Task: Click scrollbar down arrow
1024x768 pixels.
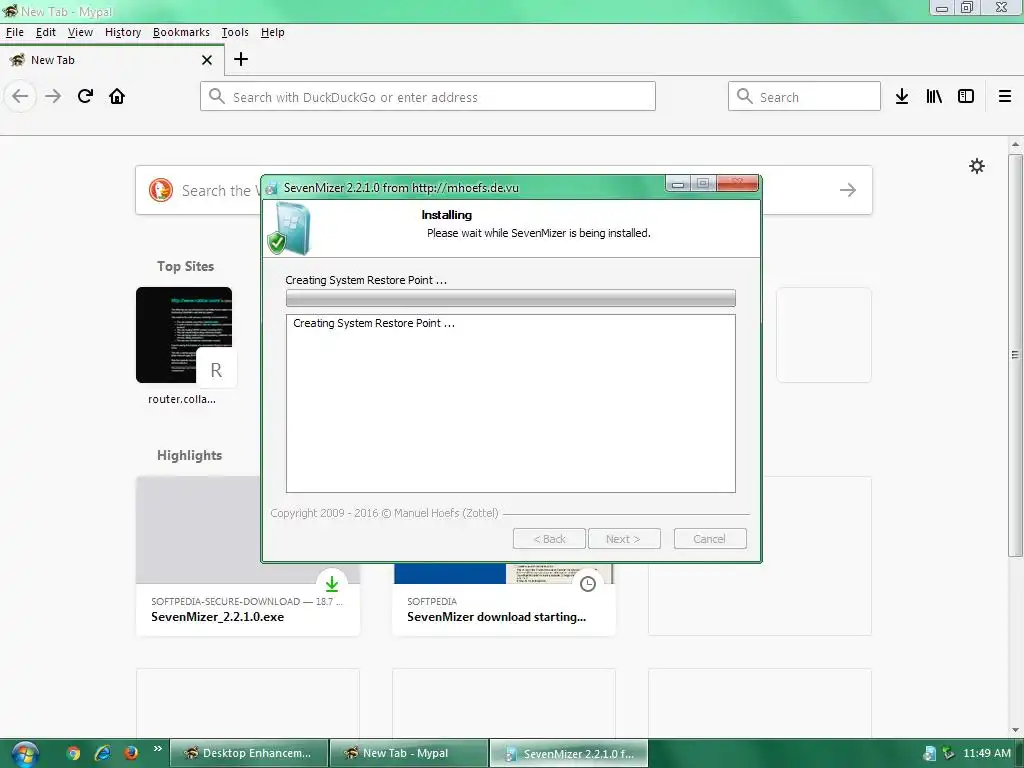Action: tap(1015, 729)
